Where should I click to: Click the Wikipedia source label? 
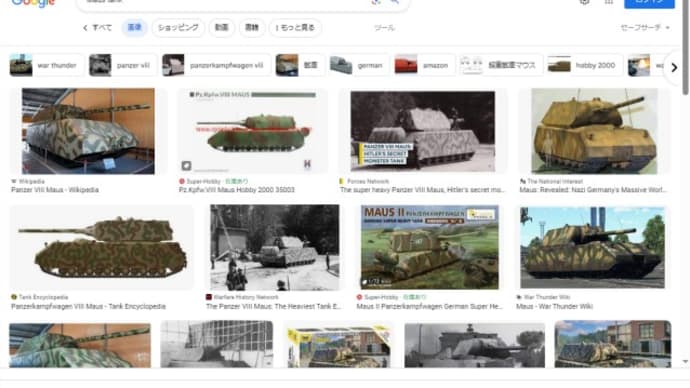28,181
